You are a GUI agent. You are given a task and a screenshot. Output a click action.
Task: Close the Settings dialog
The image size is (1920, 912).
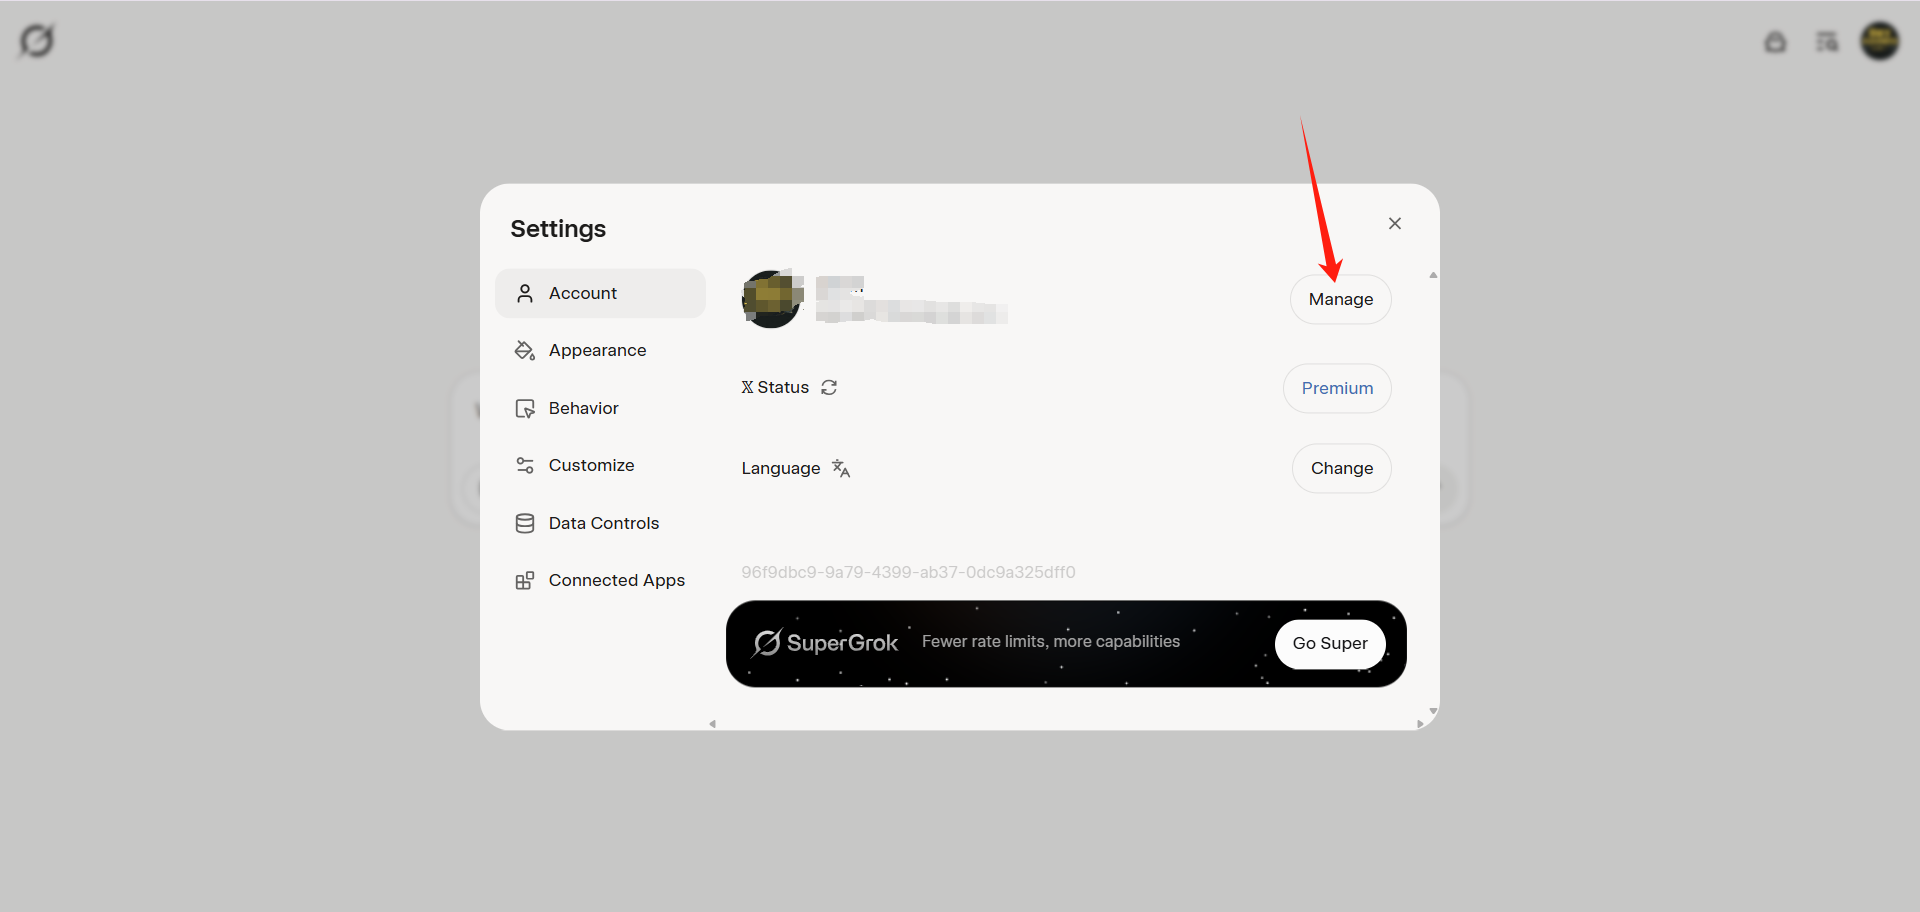pyautogui.click(x=1395, y=223)
